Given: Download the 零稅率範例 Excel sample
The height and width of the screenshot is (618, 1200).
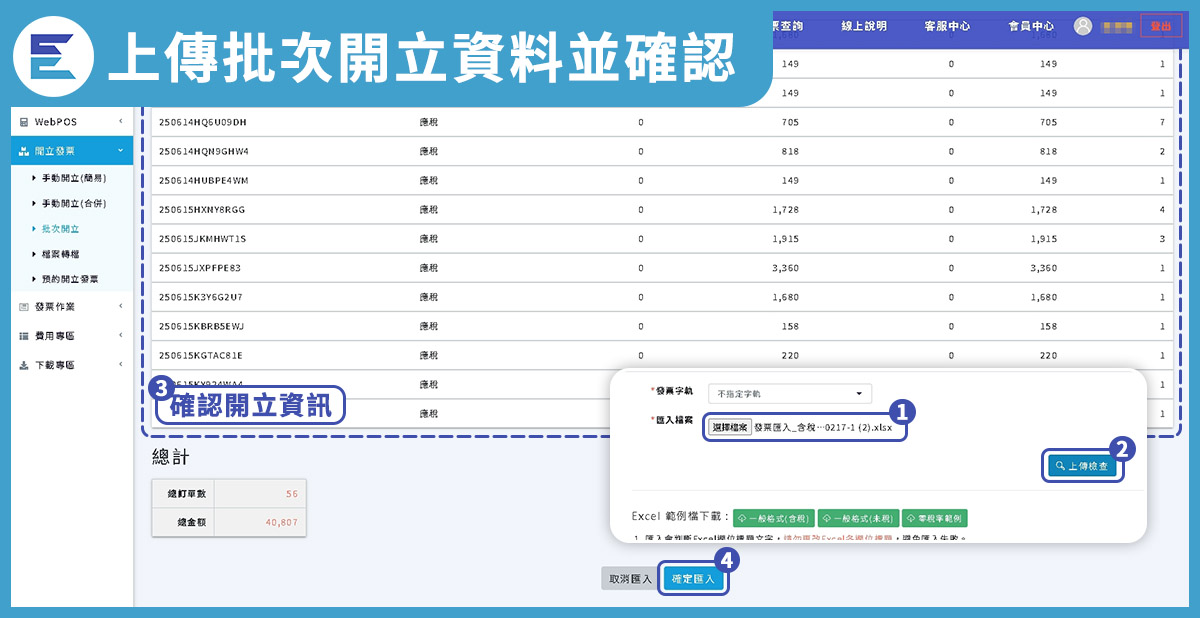Looking at the screenshot, I should pyautogui.click(x=934, y=518).
